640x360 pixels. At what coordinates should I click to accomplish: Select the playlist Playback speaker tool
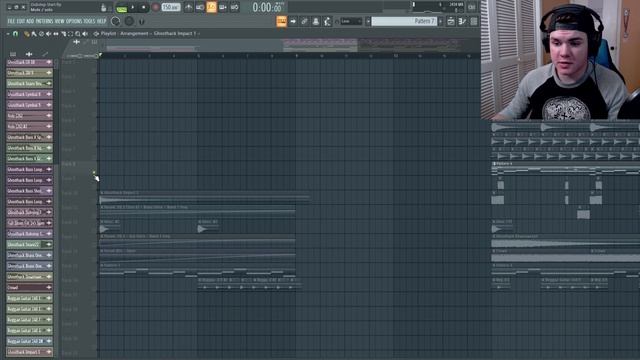pyautogui.click(x=85, y=34)
